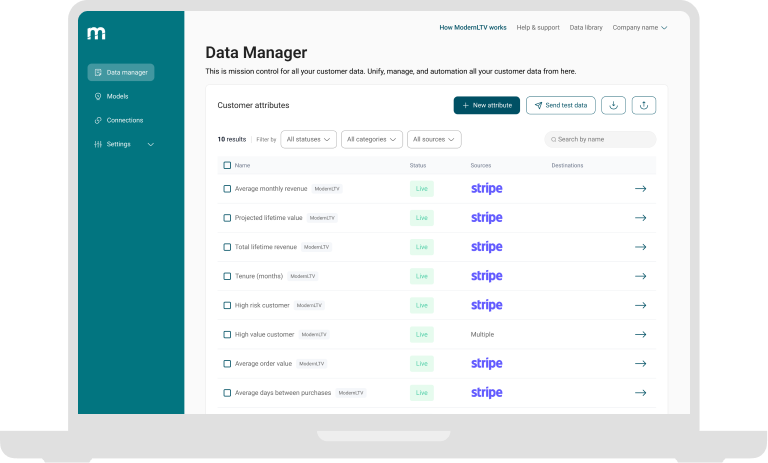Click the Destinations column header
768x463 pixels.
click(x=567, y=166)
